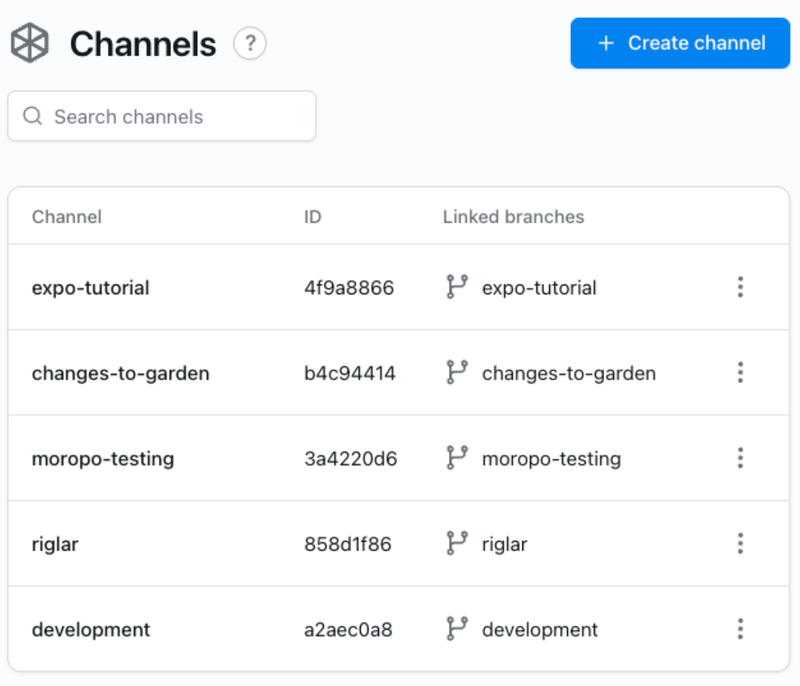Open the changes-to-garden channel
This screenshot has height=686, width=800.
(121, 373)
